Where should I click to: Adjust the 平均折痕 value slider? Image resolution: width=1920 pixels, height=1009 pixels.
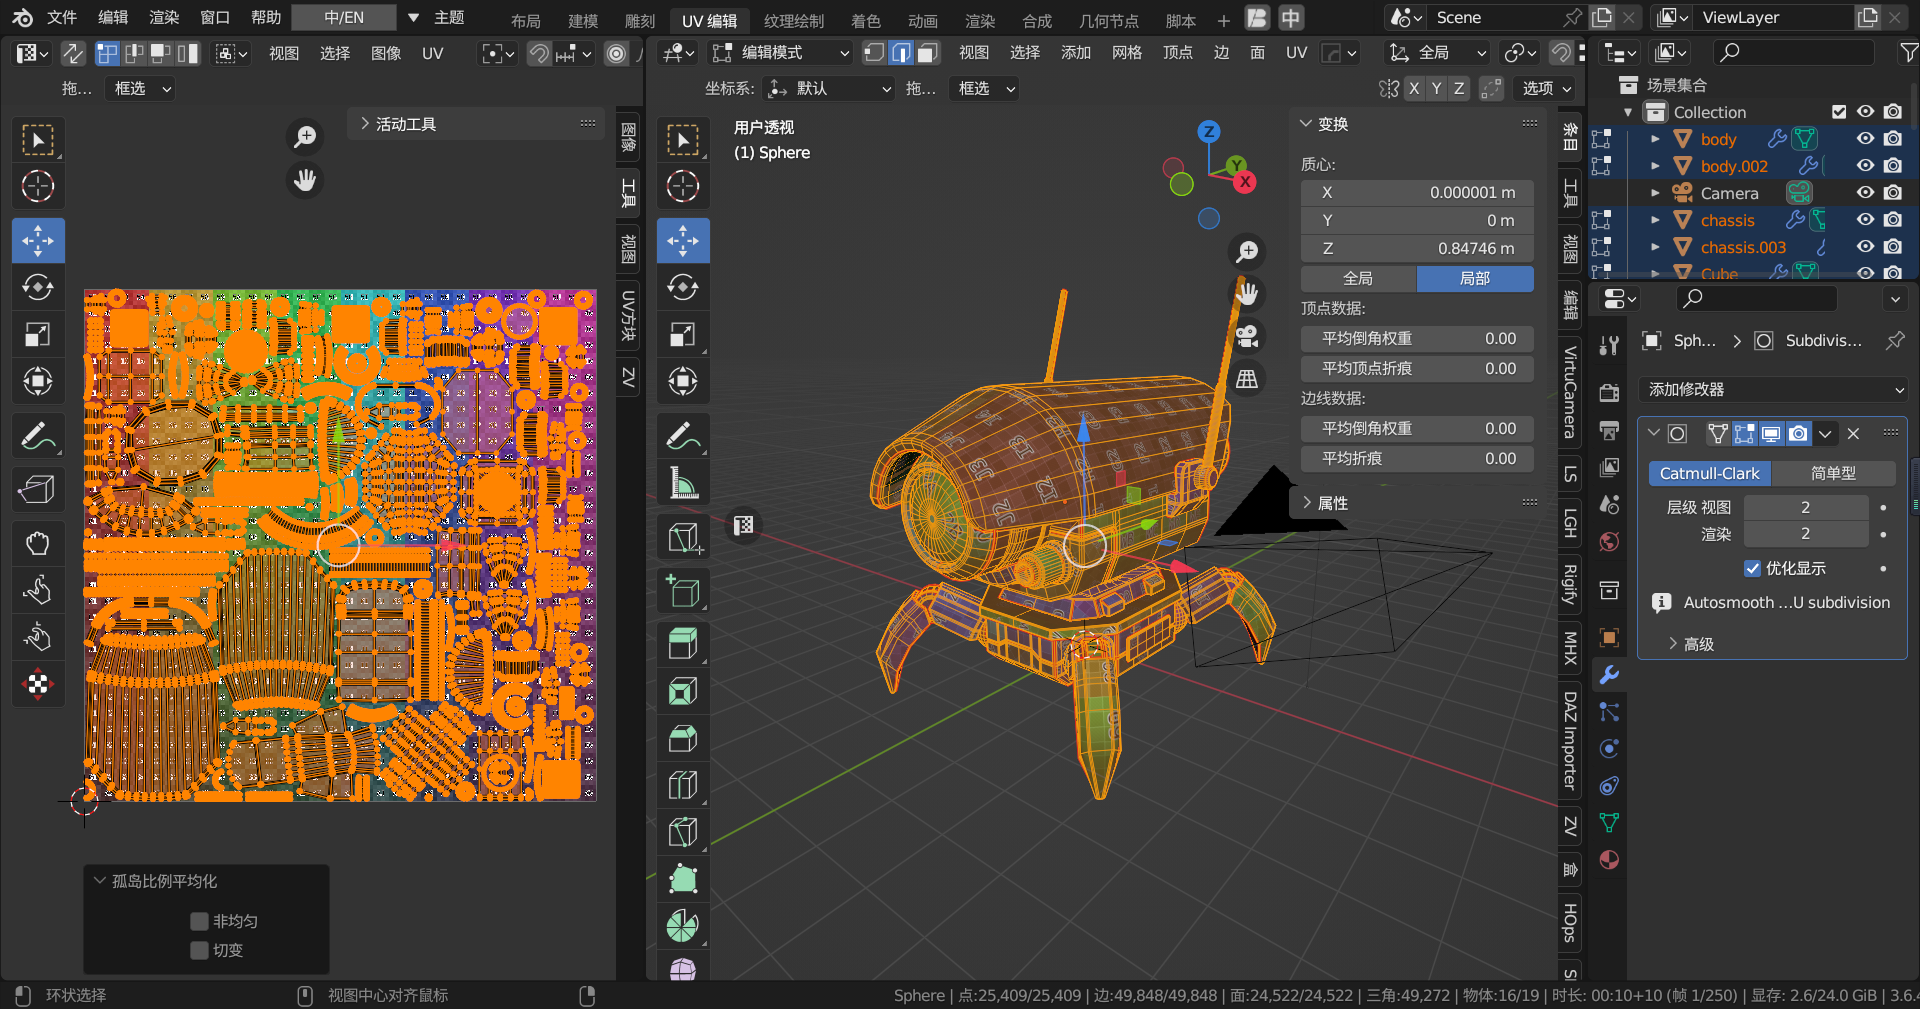pyautogui.click(x=1417, y=458)
